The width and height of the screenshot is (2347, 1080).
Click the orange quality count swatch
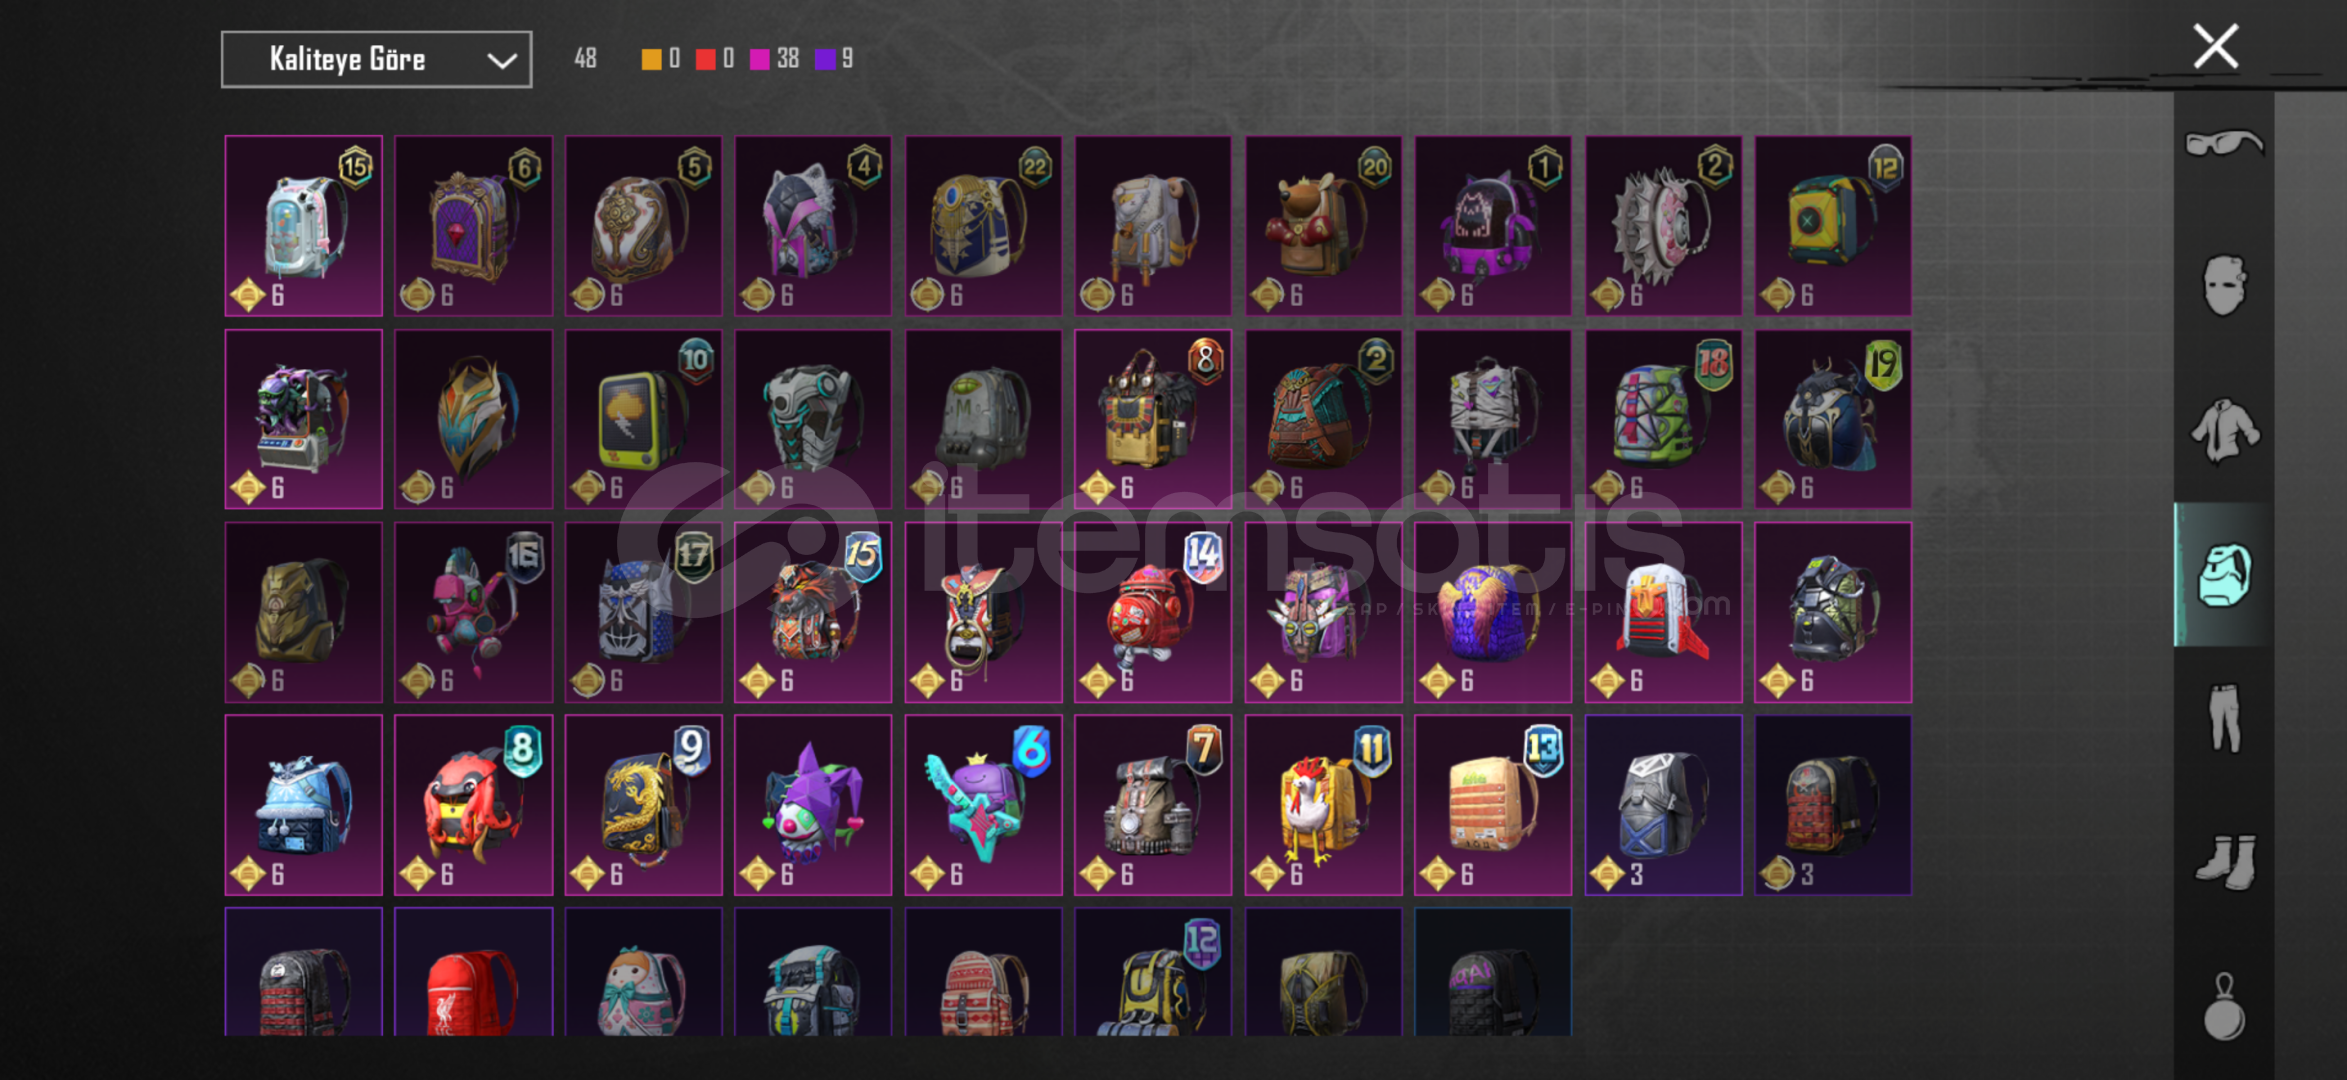tap(651, 59)
